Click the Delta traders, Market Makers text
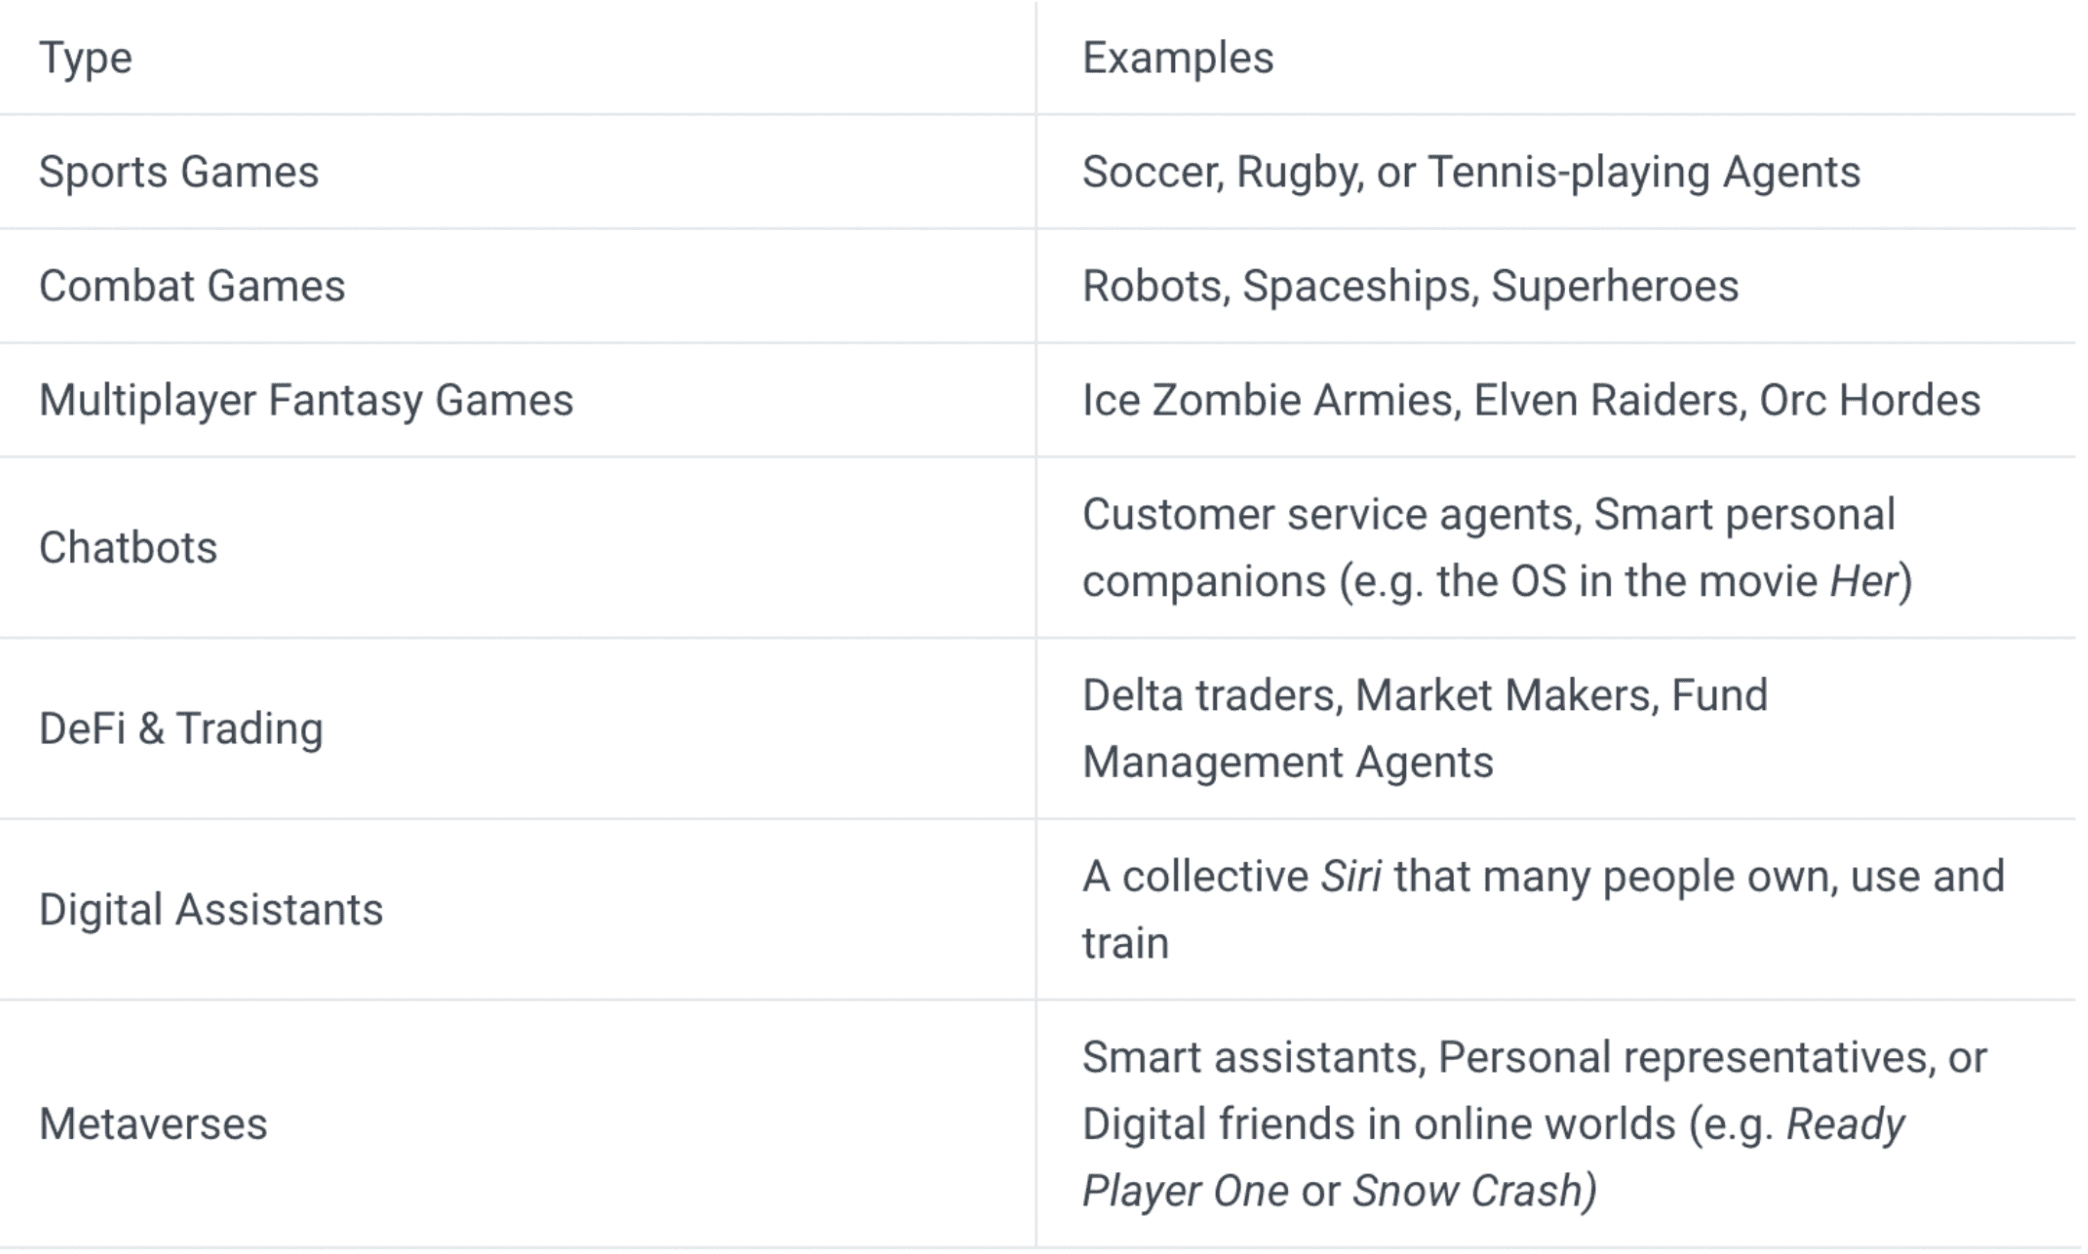This screenshot has height=1254, width=2088. pyautogui.click(x=1365, y=695)
